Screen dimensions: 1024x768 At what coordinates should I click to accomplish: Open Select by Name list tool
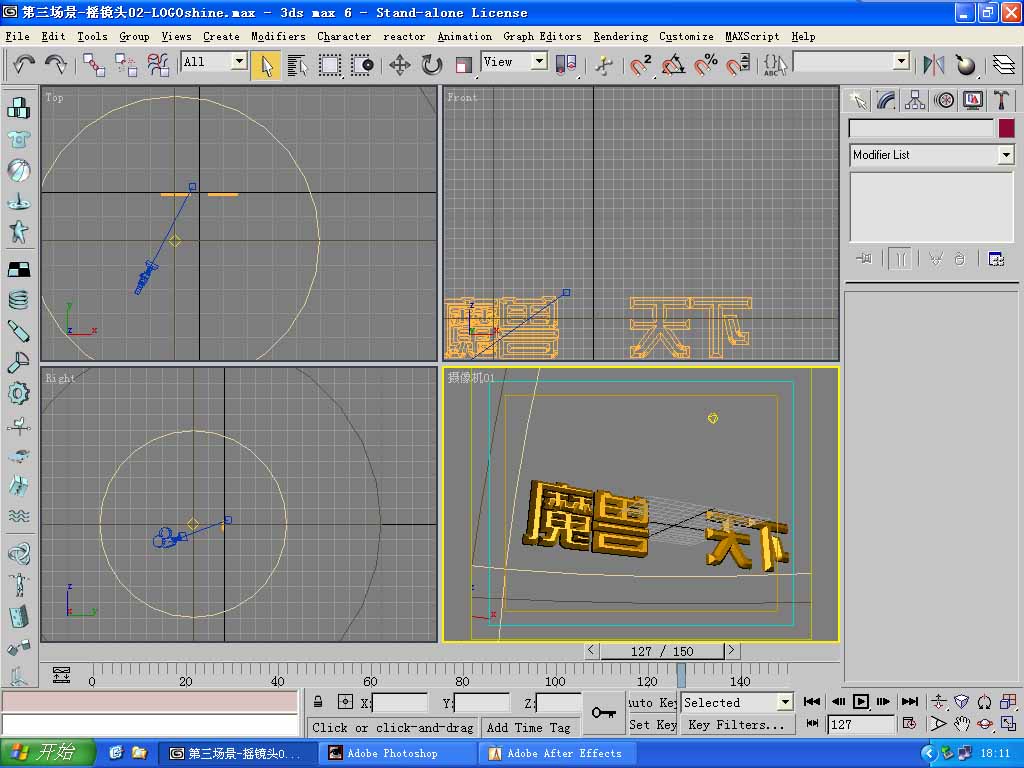[297, 65]
